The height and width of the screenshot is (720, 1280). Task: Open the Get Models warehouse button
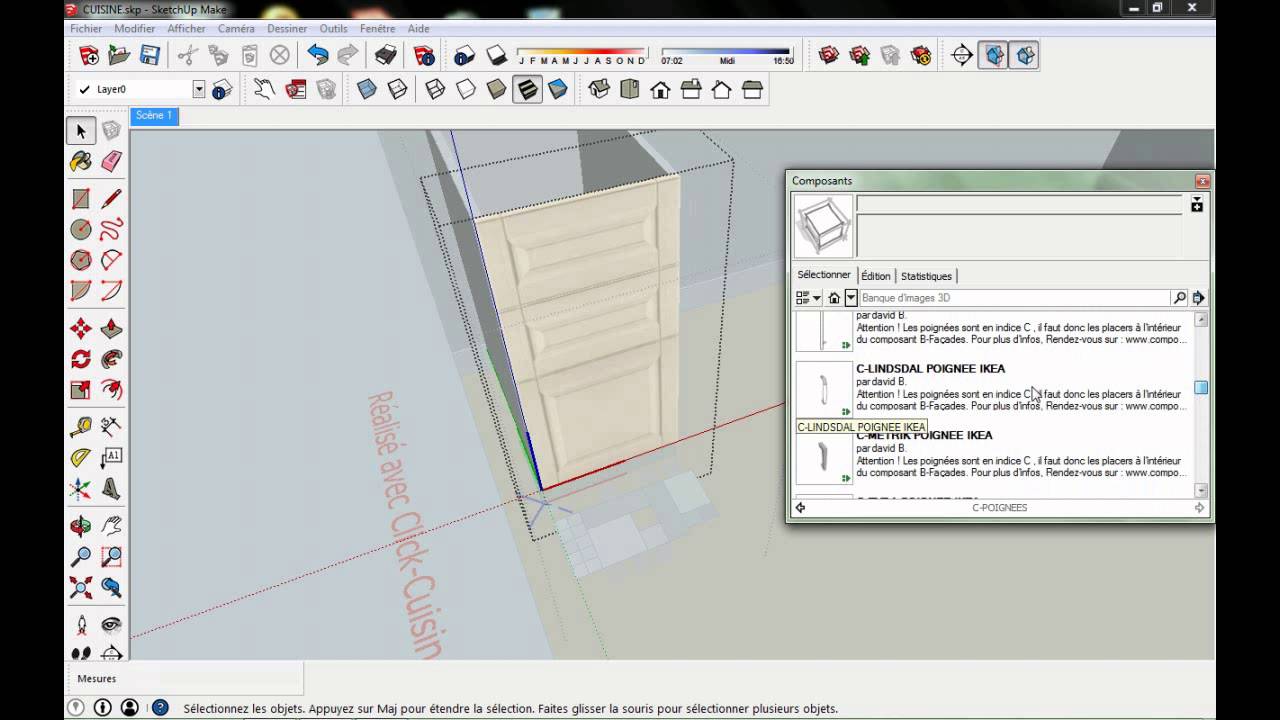coord(829,55)
